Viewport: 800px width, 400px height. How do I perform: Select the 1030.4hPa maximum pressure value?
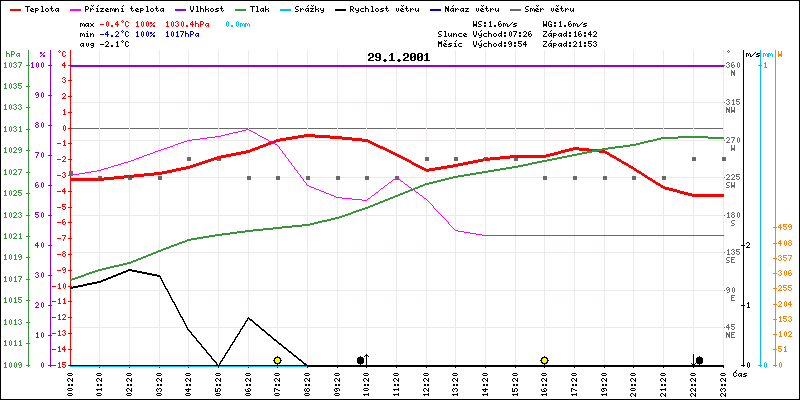(x=188, y=23)
